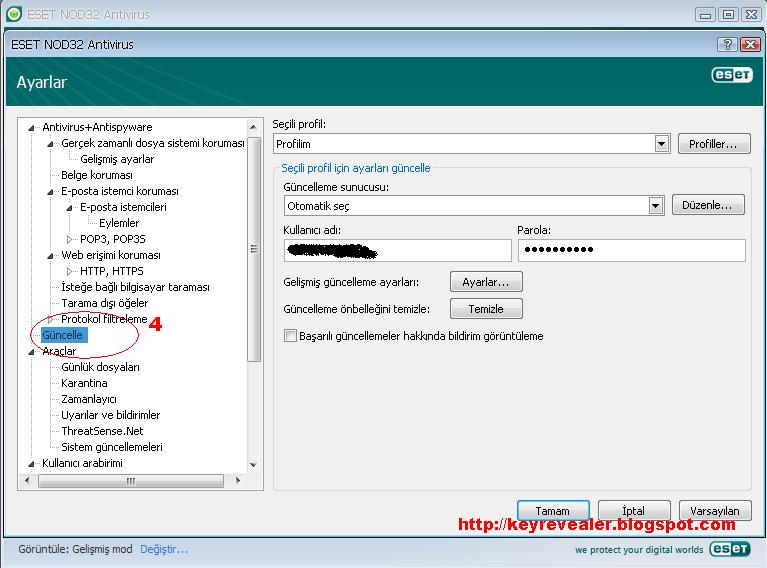Select Tarama dışı öğeler item

[105, 303]
